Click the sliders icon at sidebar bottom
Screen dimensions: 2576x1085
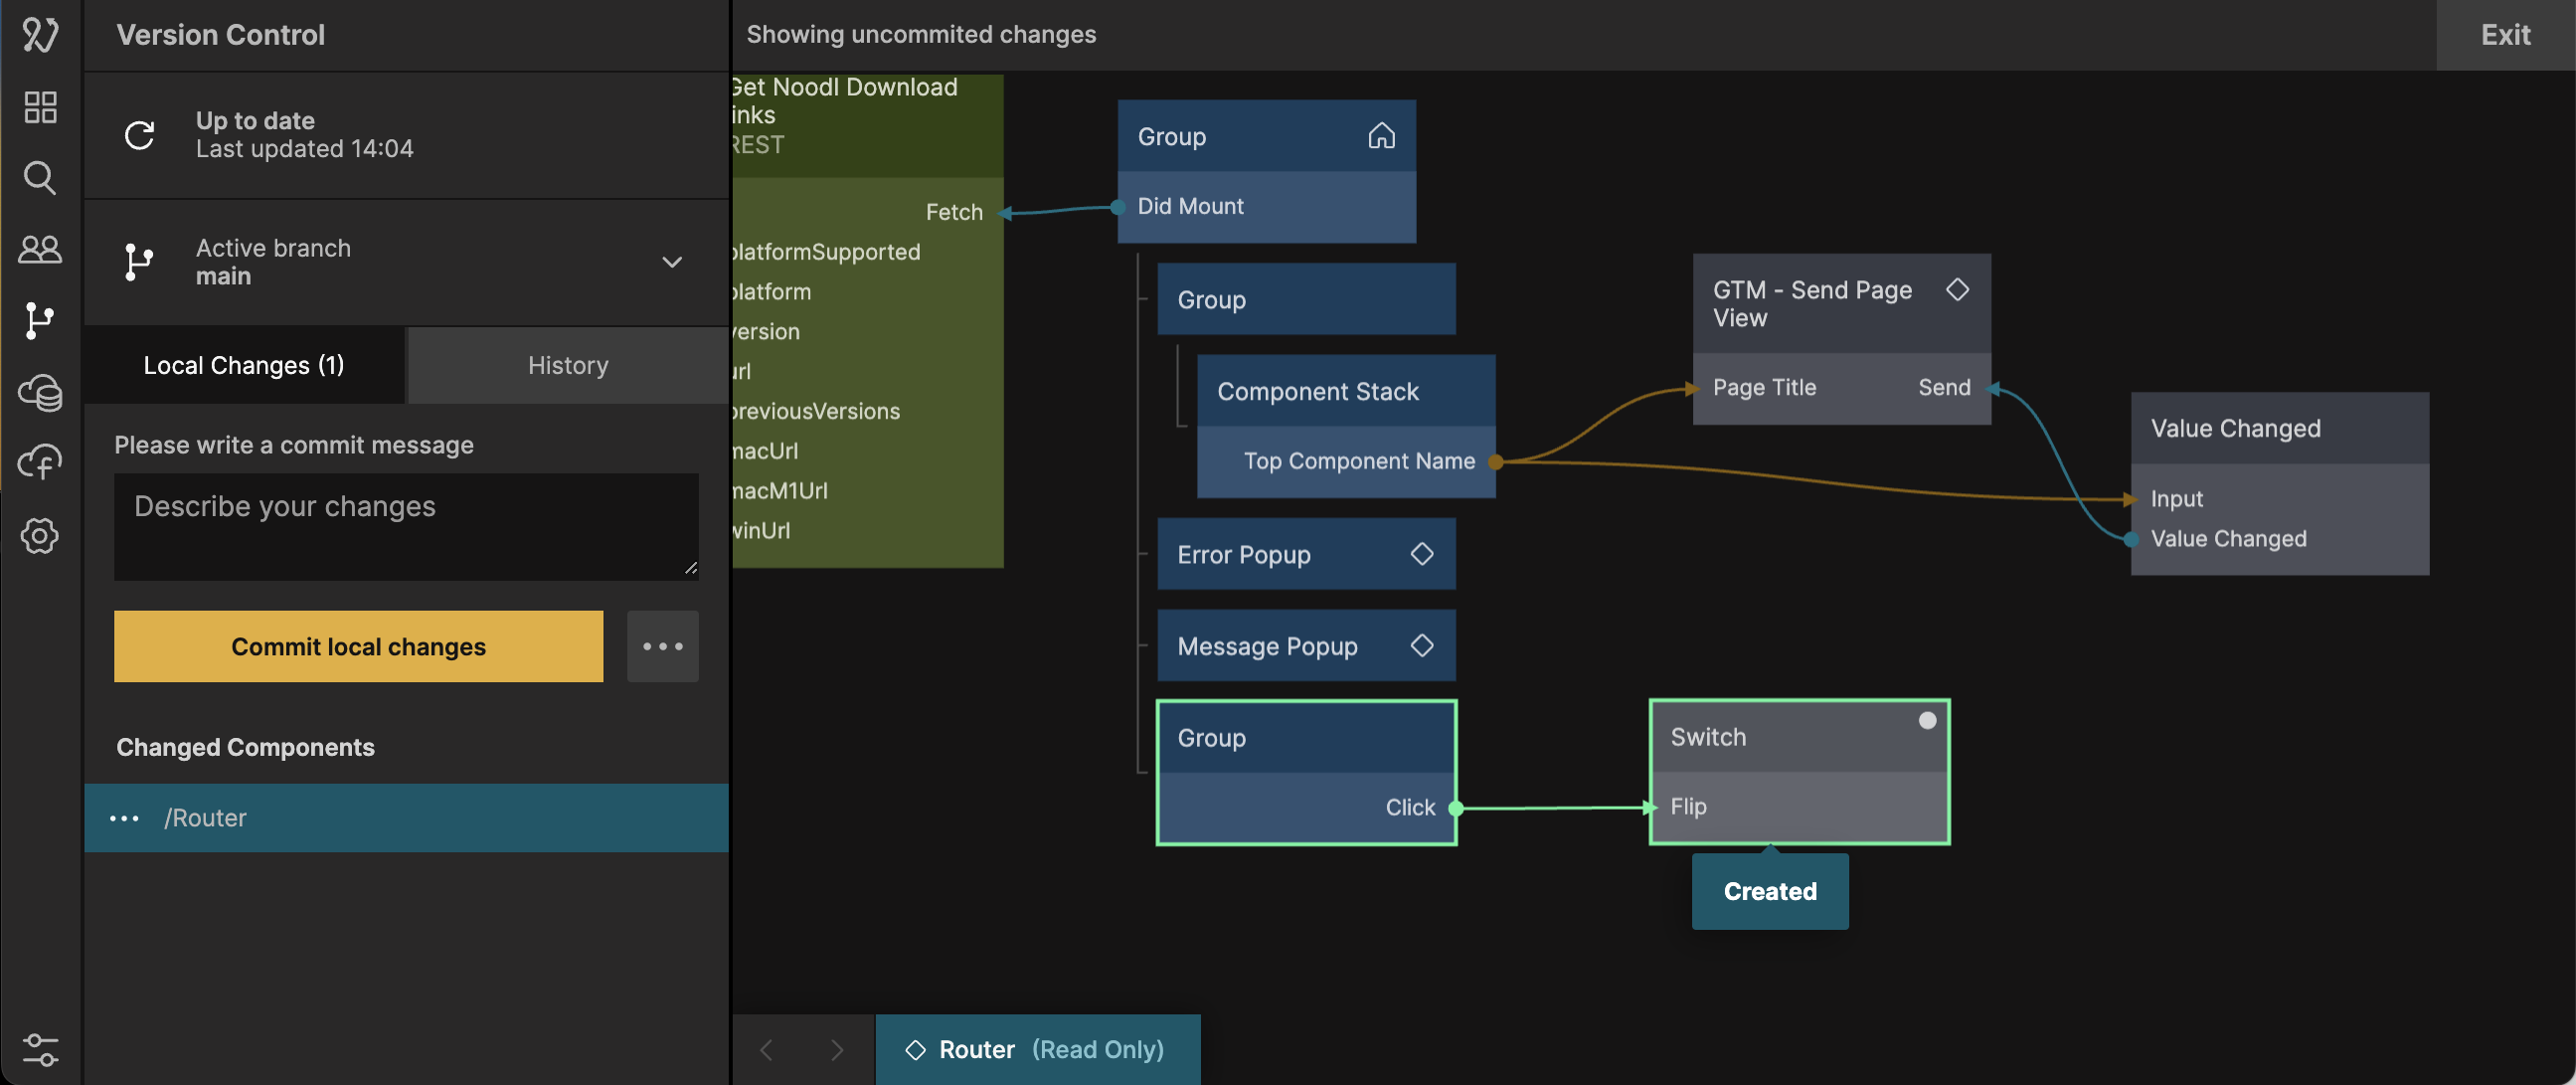tap(40, 1049)
